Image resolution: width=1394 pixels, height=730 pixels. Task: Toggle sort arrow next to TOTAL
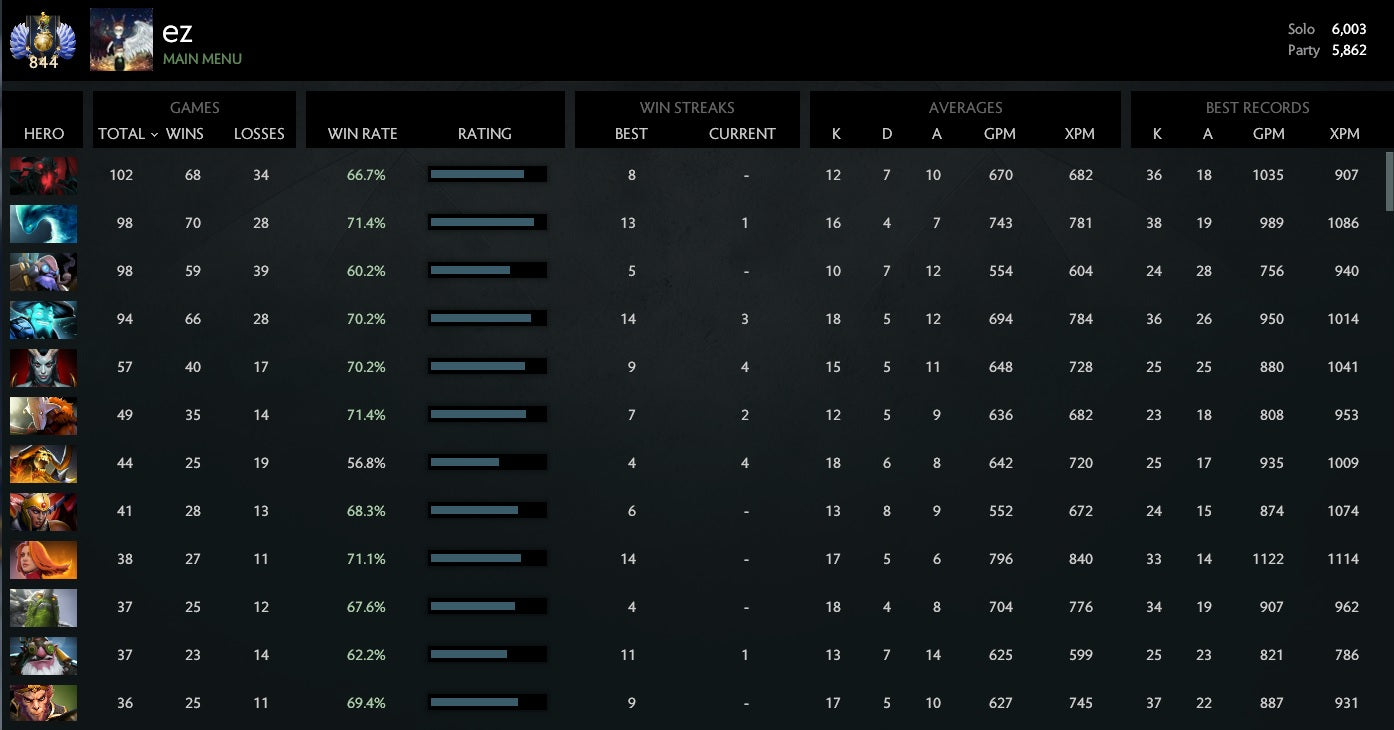coord(154,134)
